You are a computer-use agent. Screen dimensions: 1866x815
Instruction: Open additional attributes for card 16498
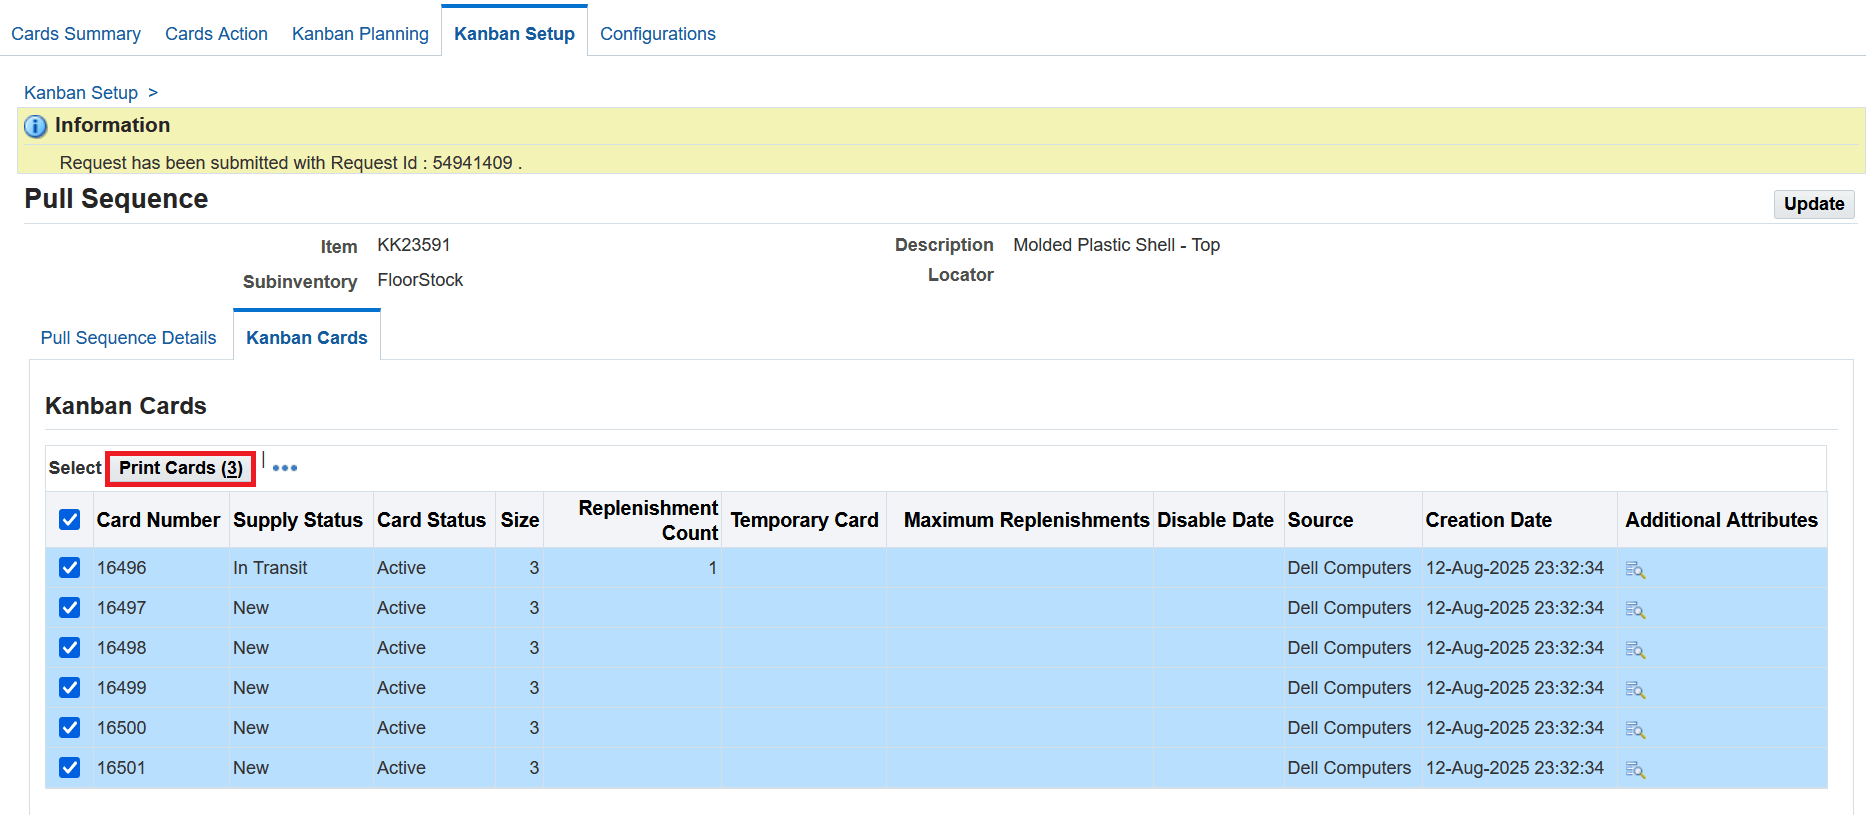pyautogui.click(x=1635, y=649)
